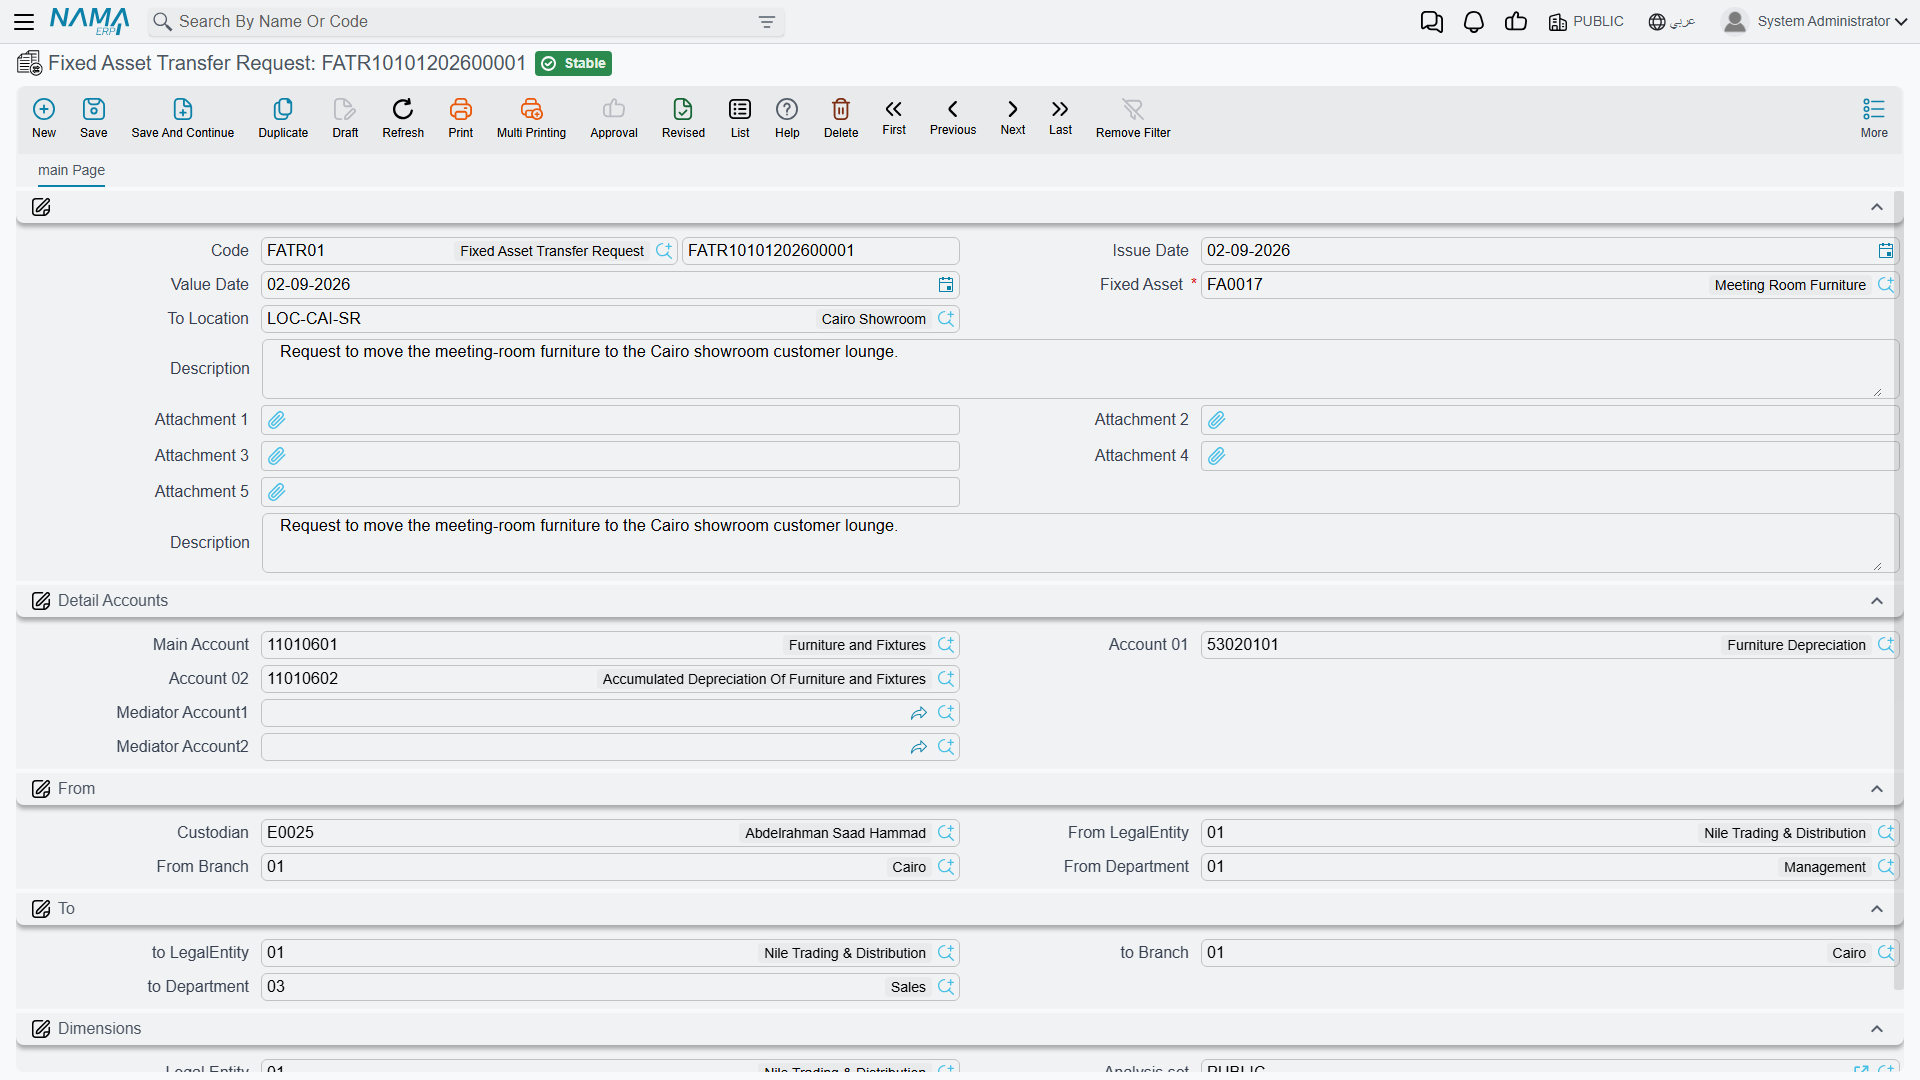Attach a file to Attachment 4
This screenshot has width=1920, height=1080.
(x=1217, y=456)
